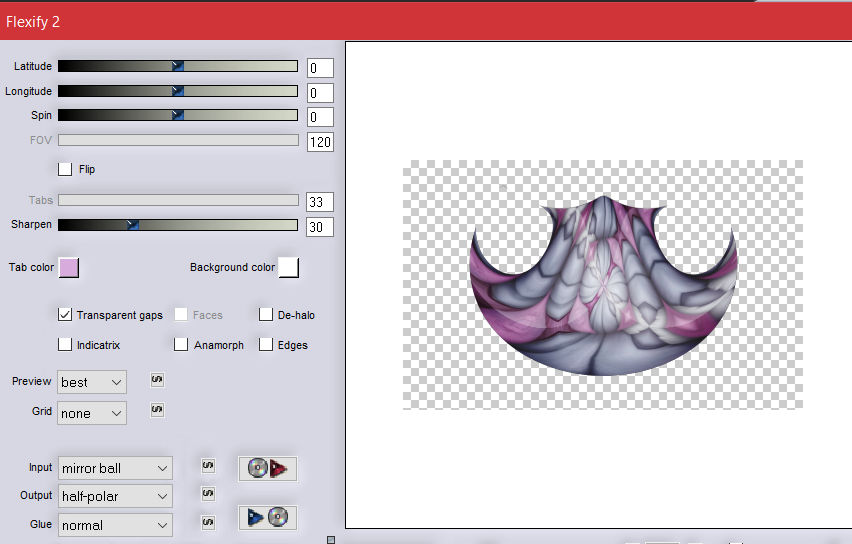Click the disc-and-red-arrow button beside Input
Viewport: 852px width, 544px height.
click(x=267, y=468)
